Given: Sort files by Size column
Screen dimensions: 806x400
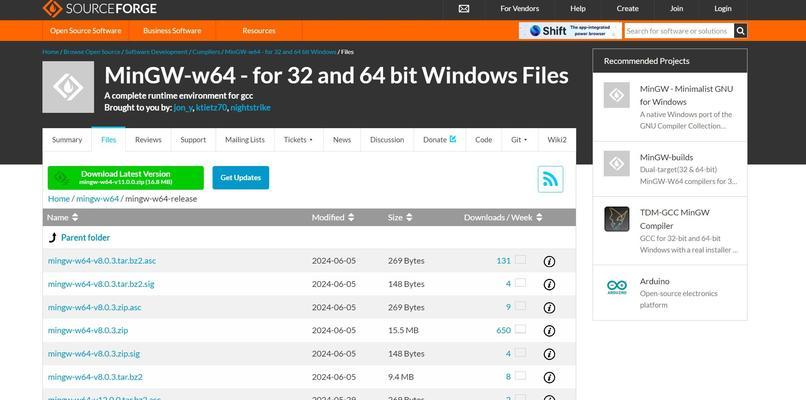Looking at the screenshot, I should click(x=400, y=217).
